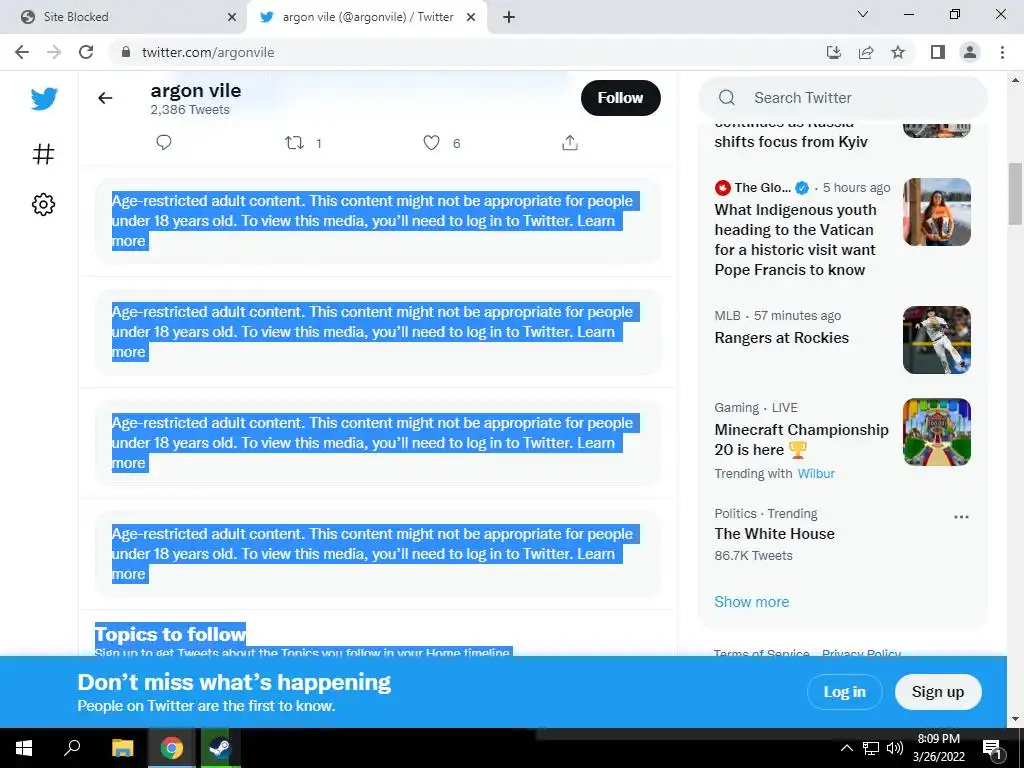
Task: Click the install app icon in address bar
Action: click(834, 52)
